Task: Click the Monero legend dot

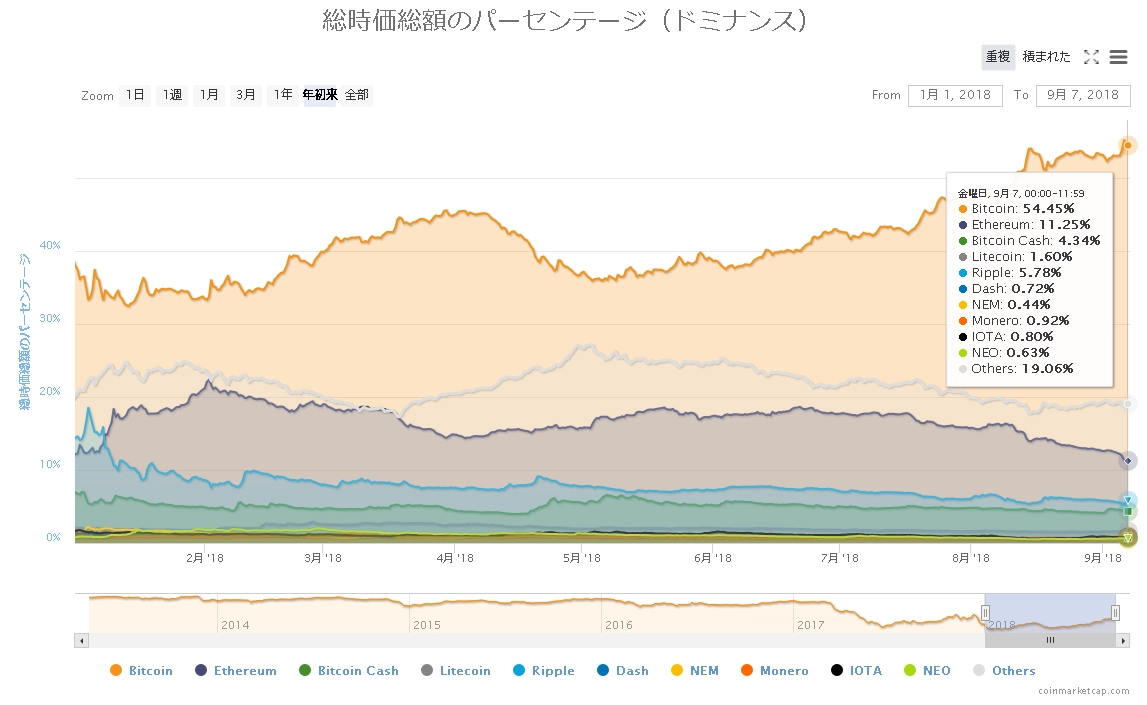Action: point(747,671)
